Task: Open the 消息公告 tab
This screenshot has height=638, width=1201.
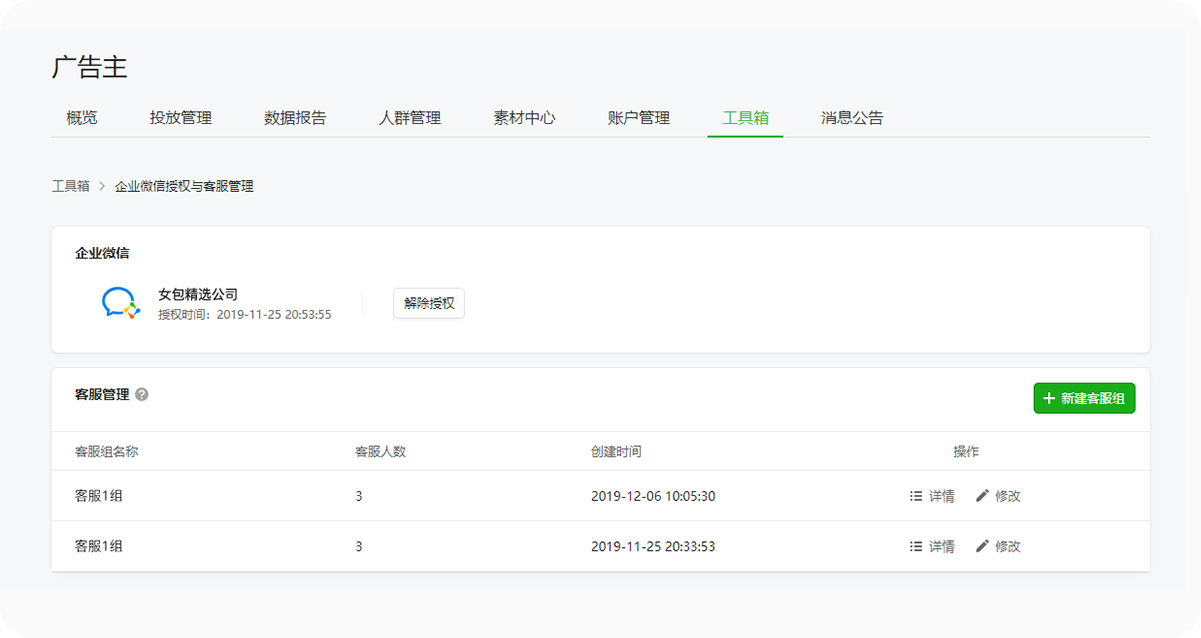Action: [x=852, y=118]
